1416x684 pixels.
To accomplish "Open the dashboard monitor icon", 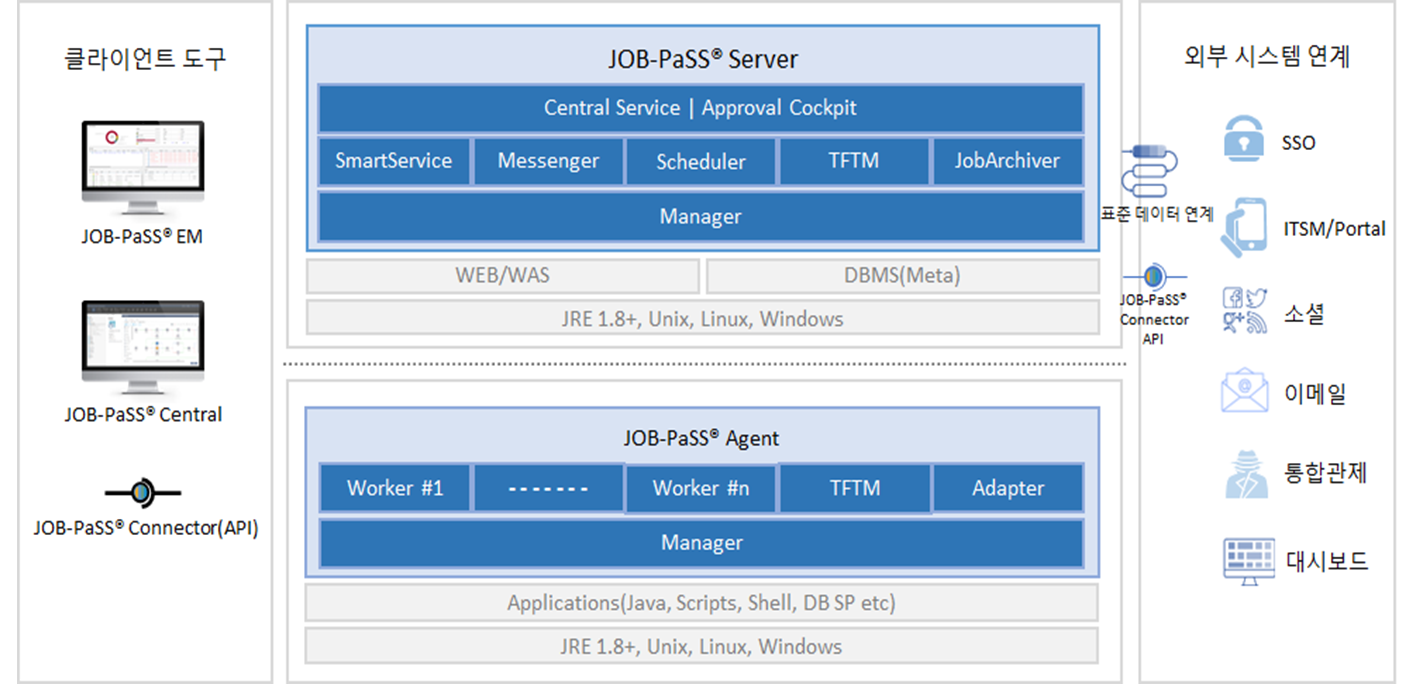I will pos(1249,560).
